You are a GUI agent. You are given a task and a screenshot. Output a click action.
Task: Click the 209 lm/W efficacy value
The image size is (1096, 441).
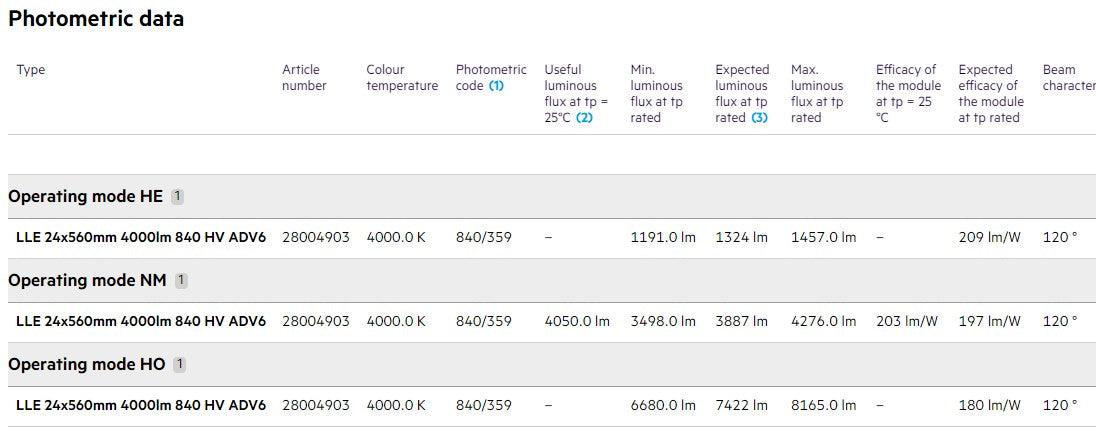[x=990, y=238]
